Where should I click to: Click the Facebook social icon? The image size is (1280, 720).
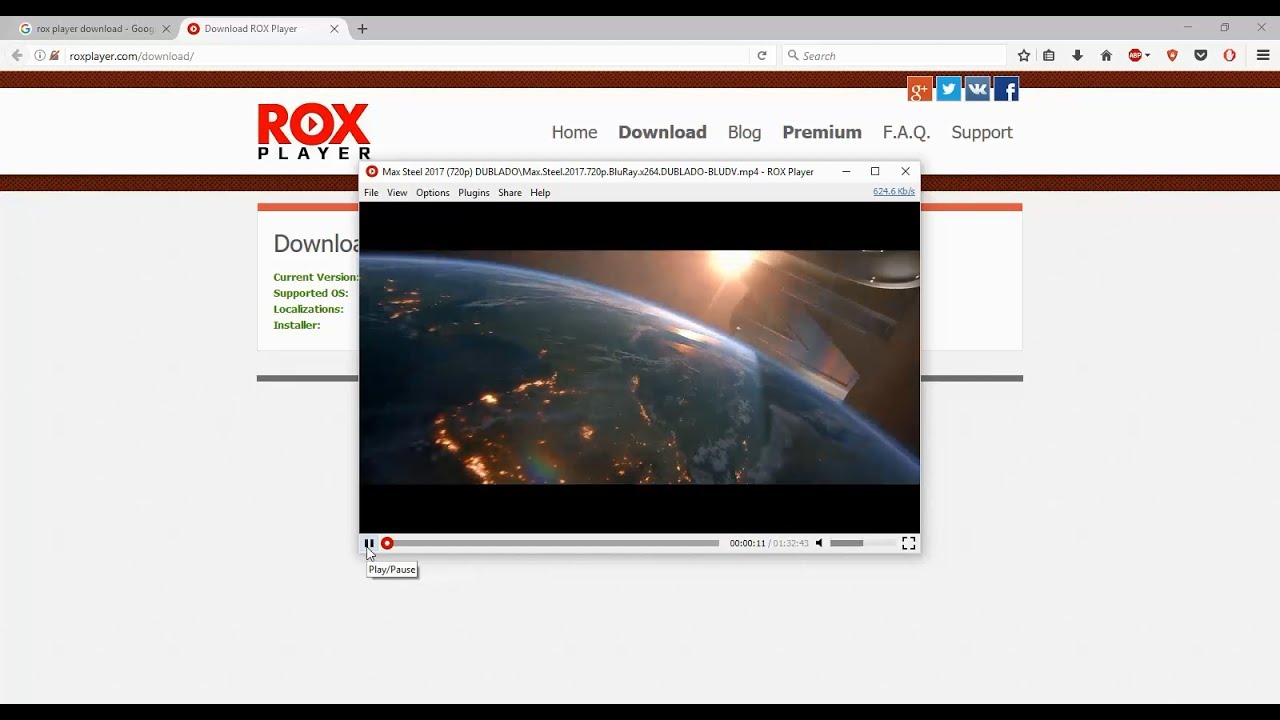(1006, 90)
